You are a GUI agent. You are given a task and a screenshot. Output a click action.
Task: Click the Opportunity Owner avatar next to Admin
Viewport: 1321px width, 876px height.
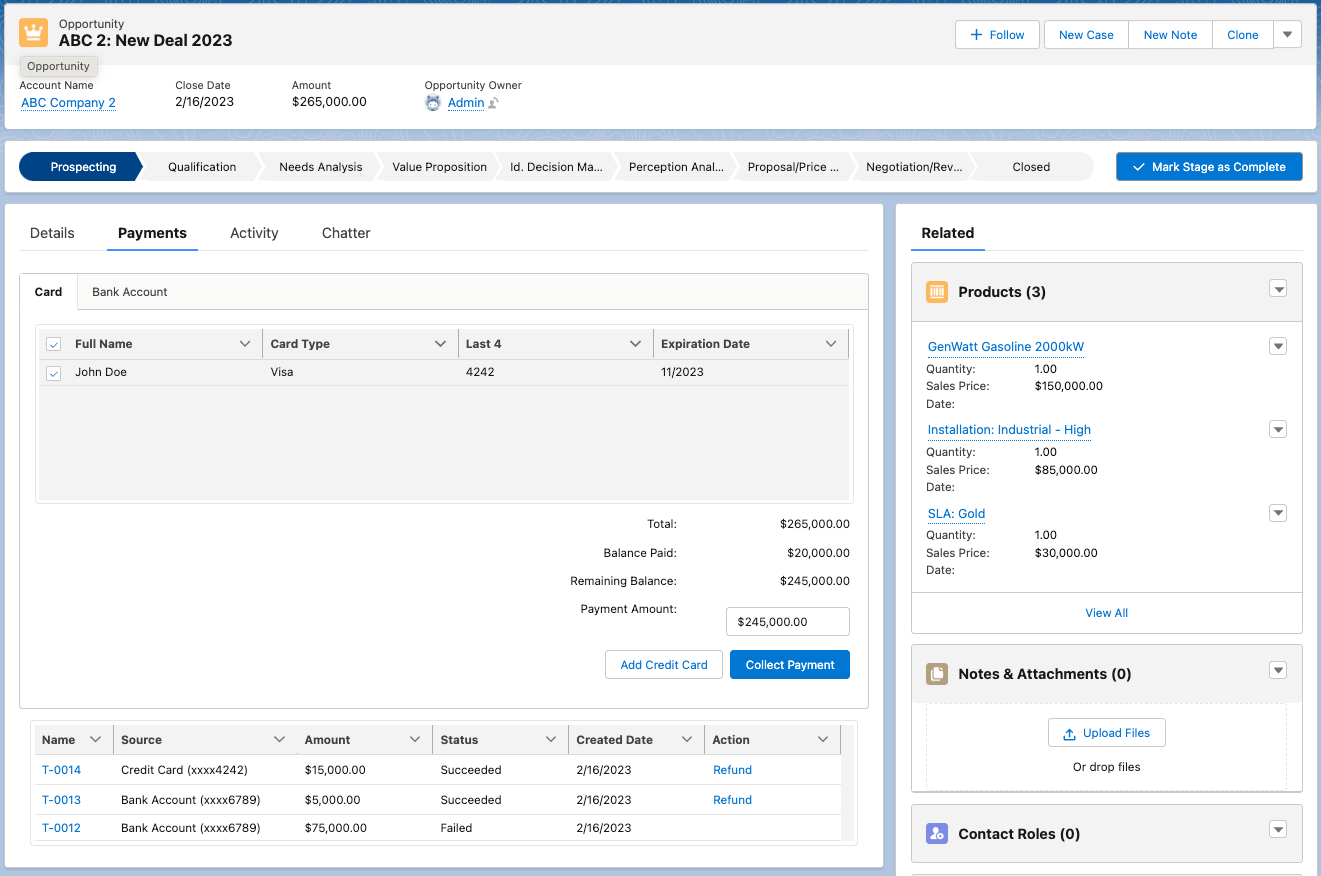[433, 102]
